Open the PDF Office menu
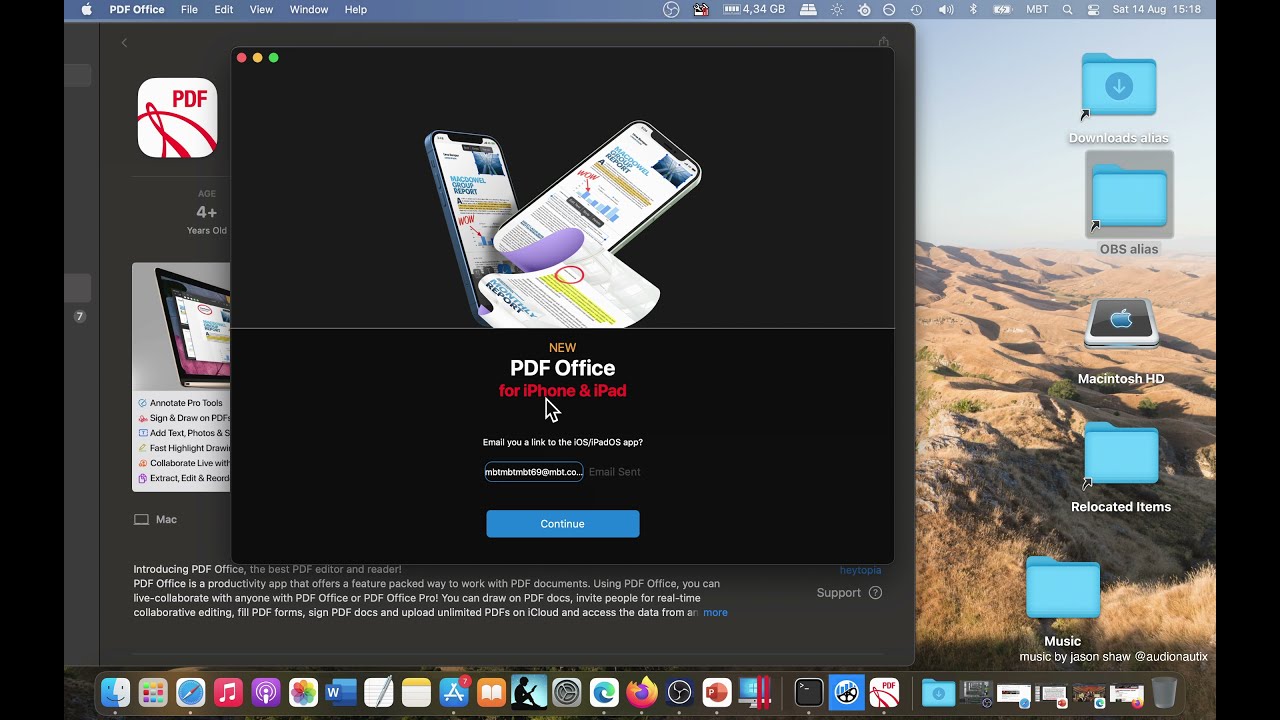 click(x=137, y=9)
